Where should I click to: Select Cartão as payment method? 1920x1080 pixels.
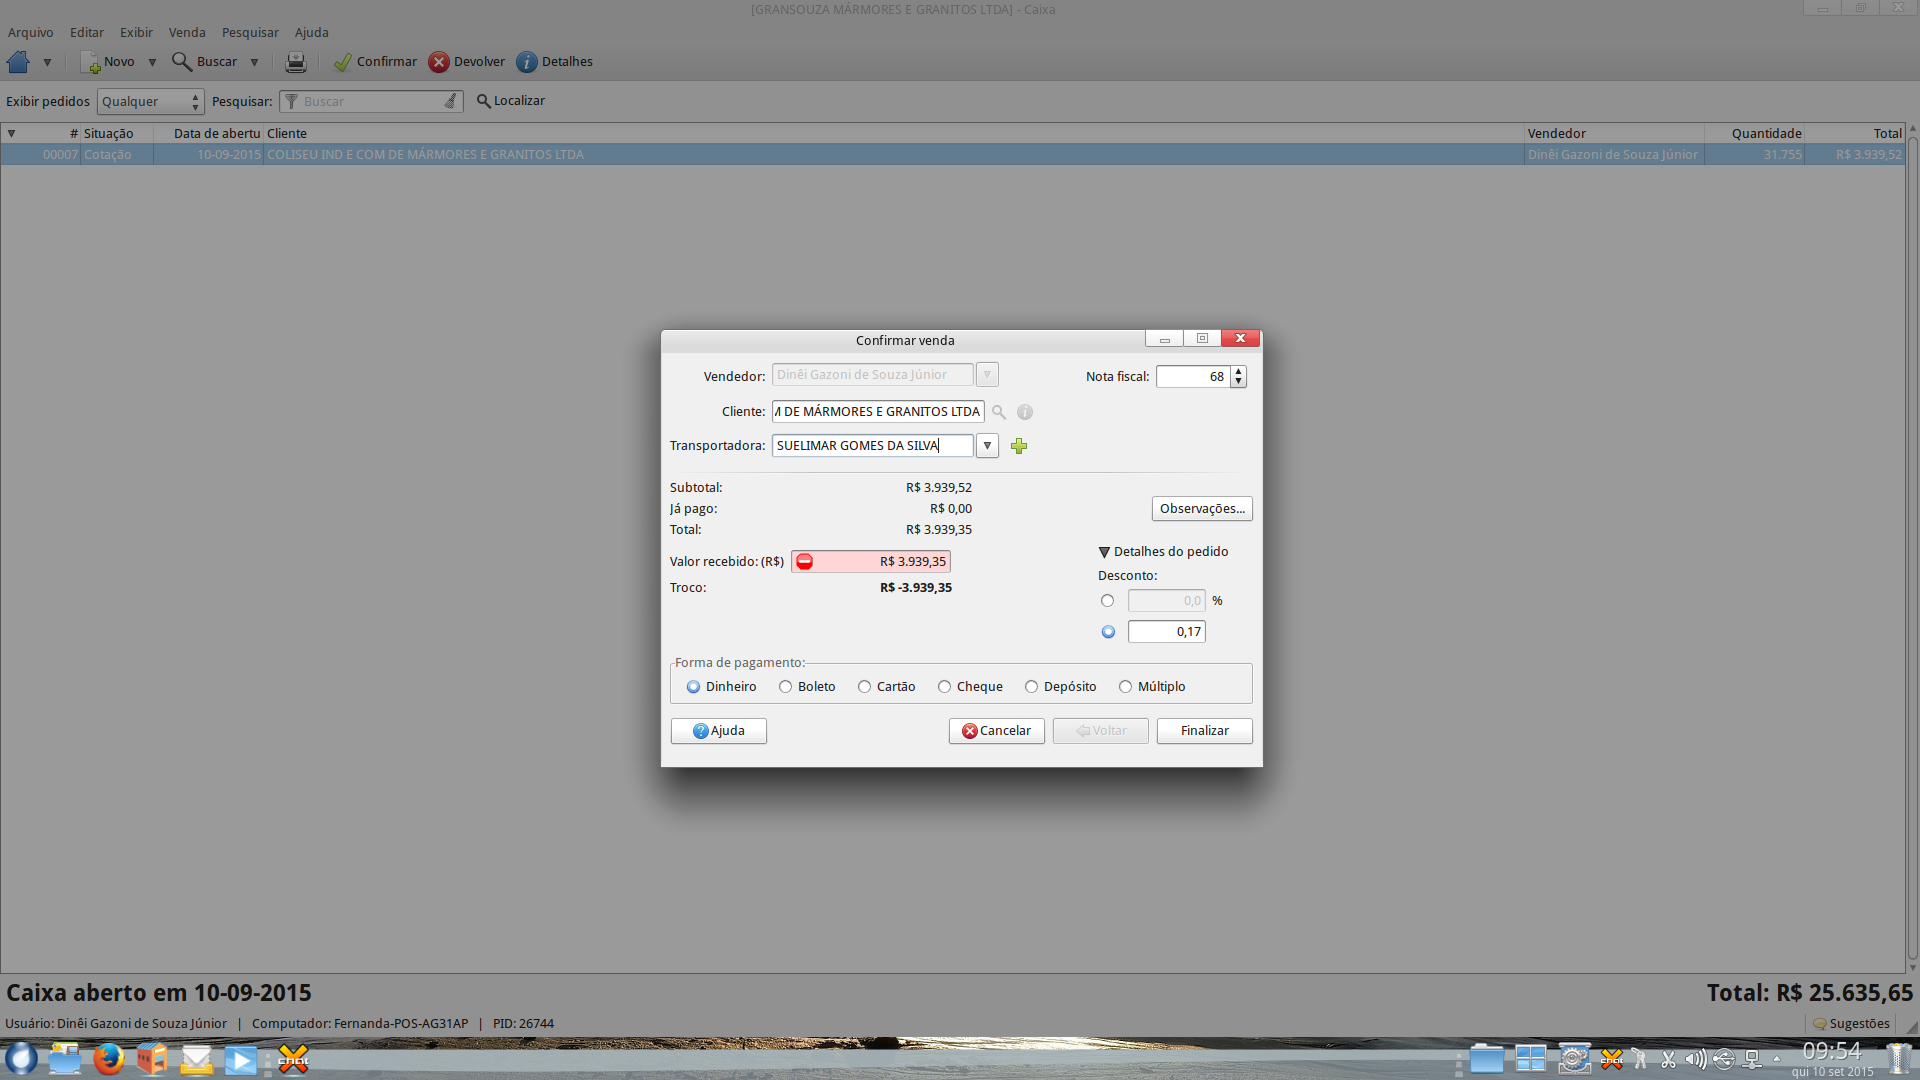[864, 687]
